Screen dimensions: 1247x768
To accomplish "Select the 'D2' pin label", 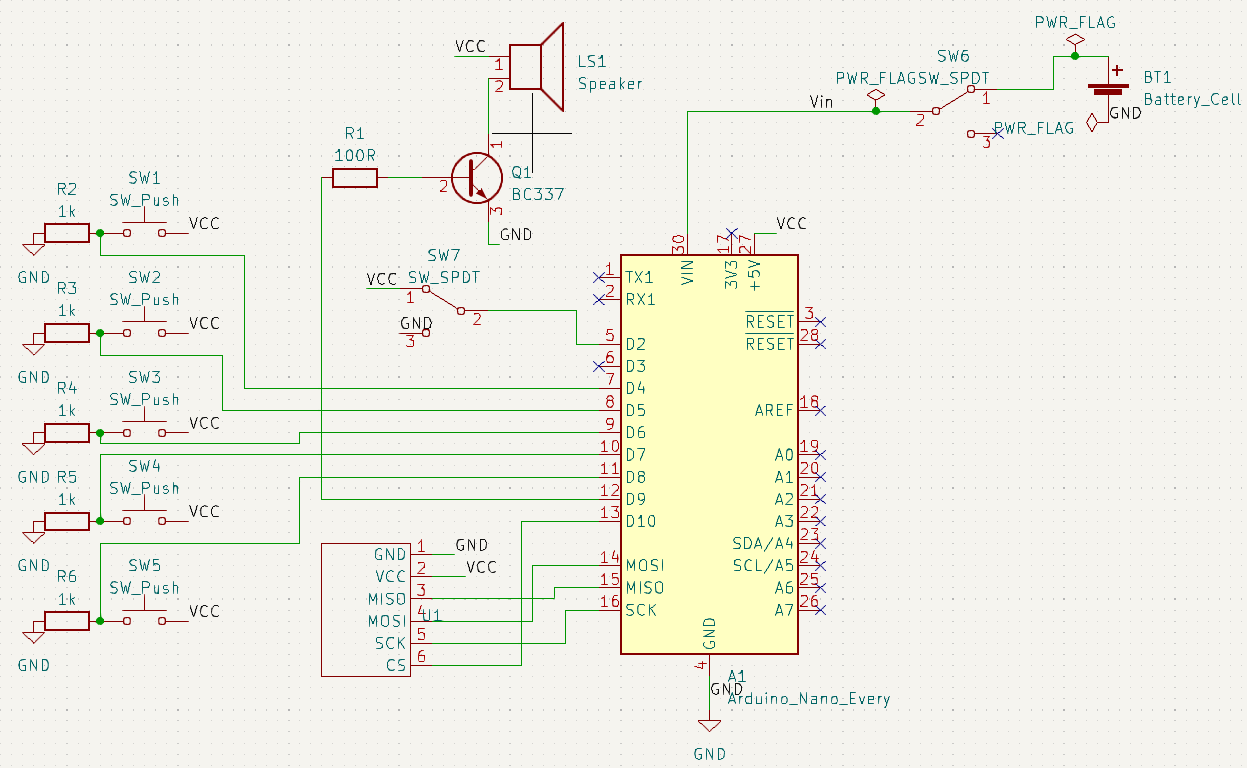I will pos(636,344).
